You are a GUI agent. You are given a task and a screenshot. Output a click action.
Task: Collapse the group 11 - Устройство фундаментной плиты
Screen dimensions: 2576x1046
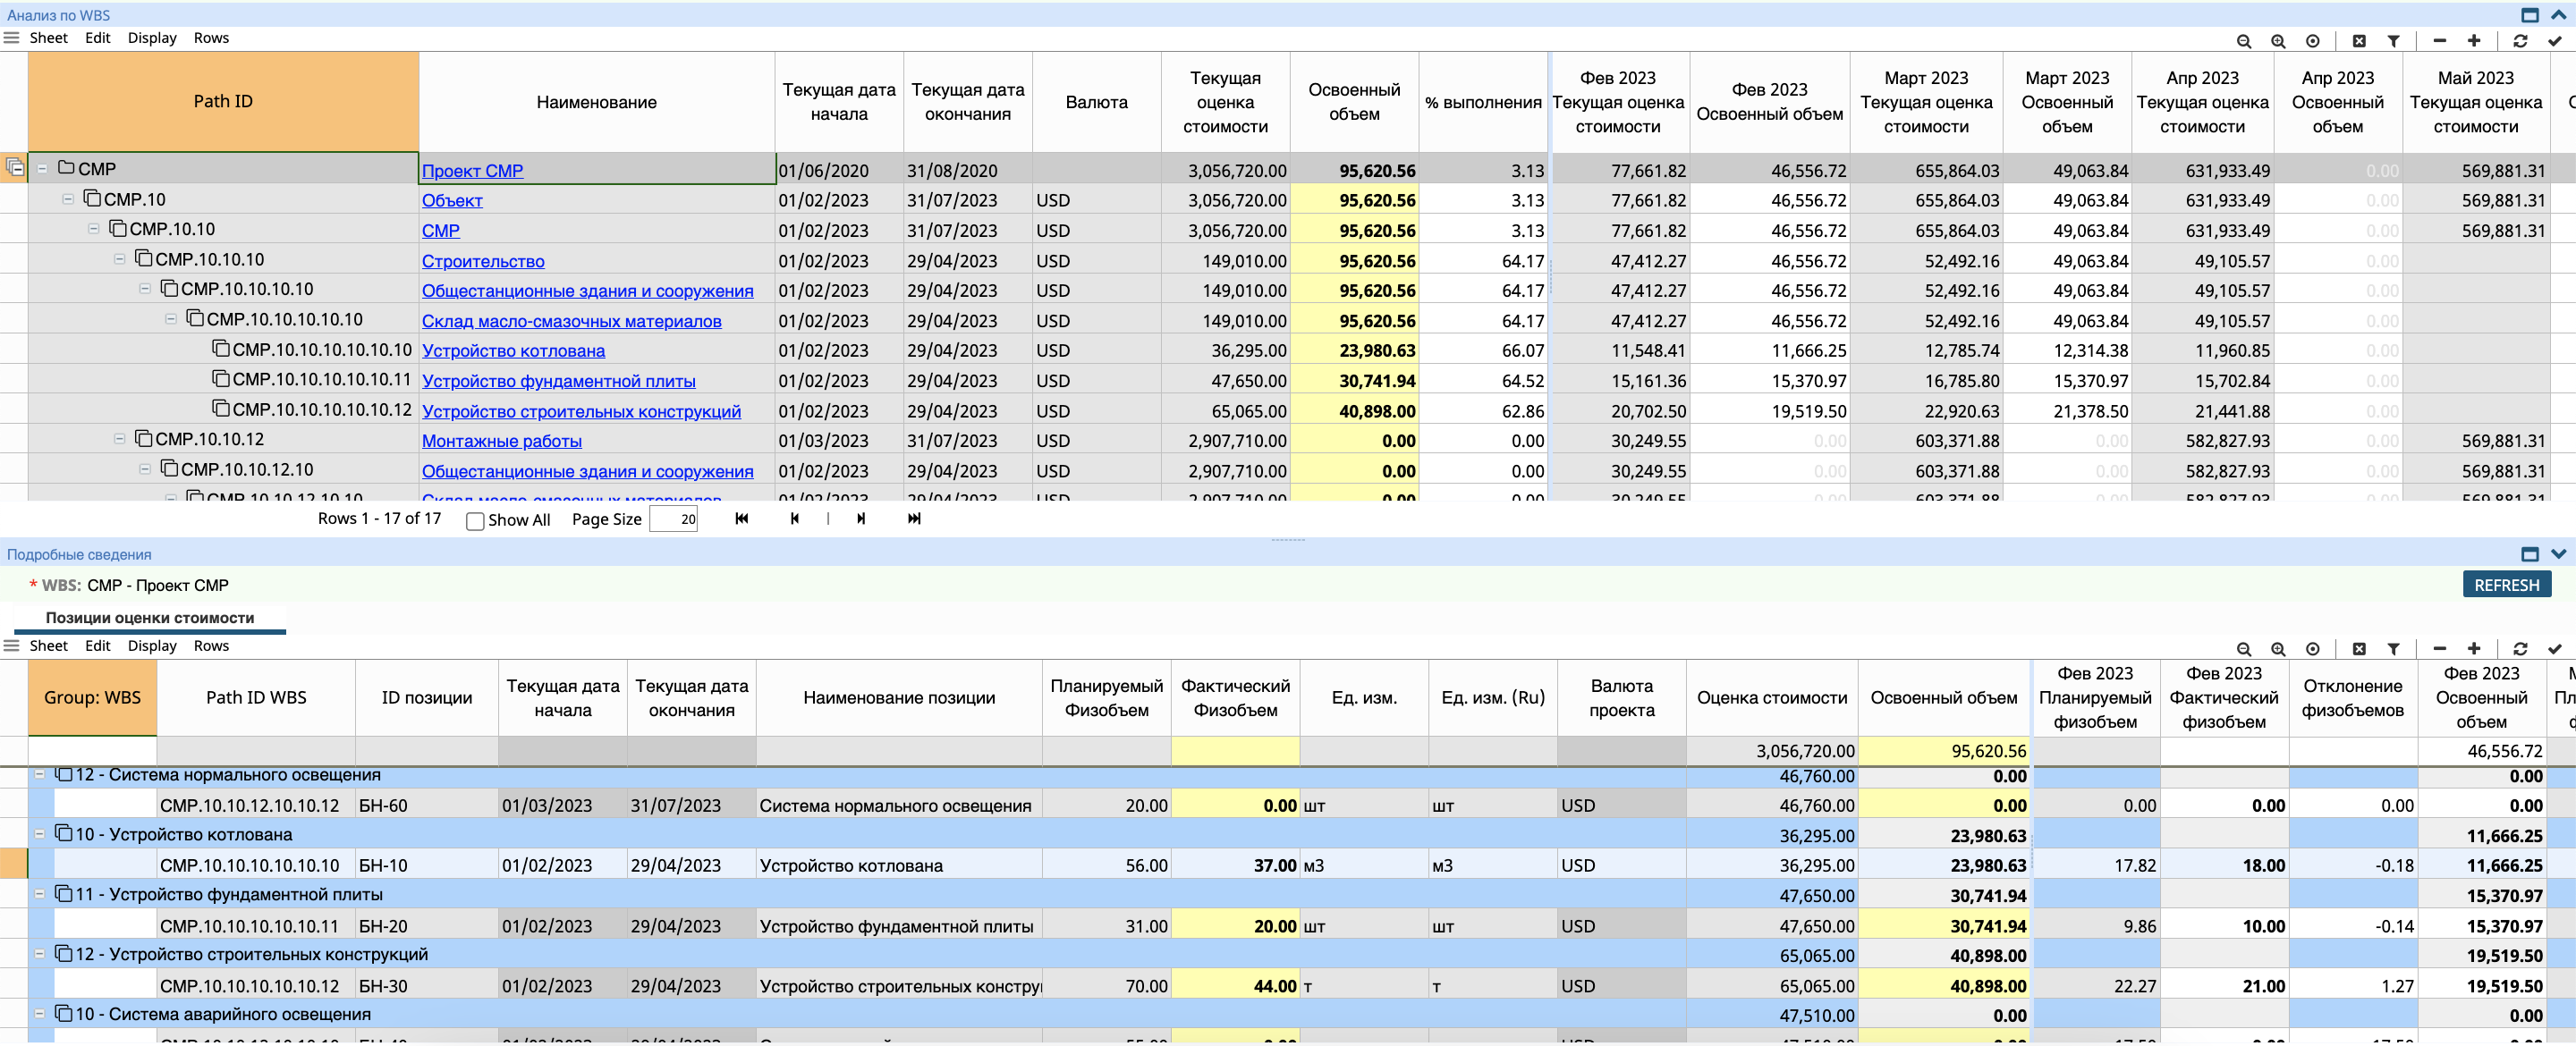pyautogui.click(x=40, y=894)
